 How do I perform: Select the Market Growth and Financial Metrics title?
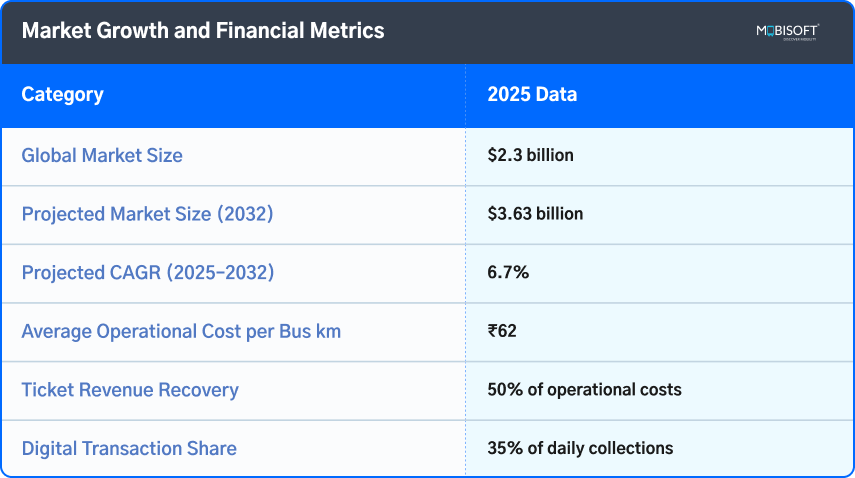(203, 31)
